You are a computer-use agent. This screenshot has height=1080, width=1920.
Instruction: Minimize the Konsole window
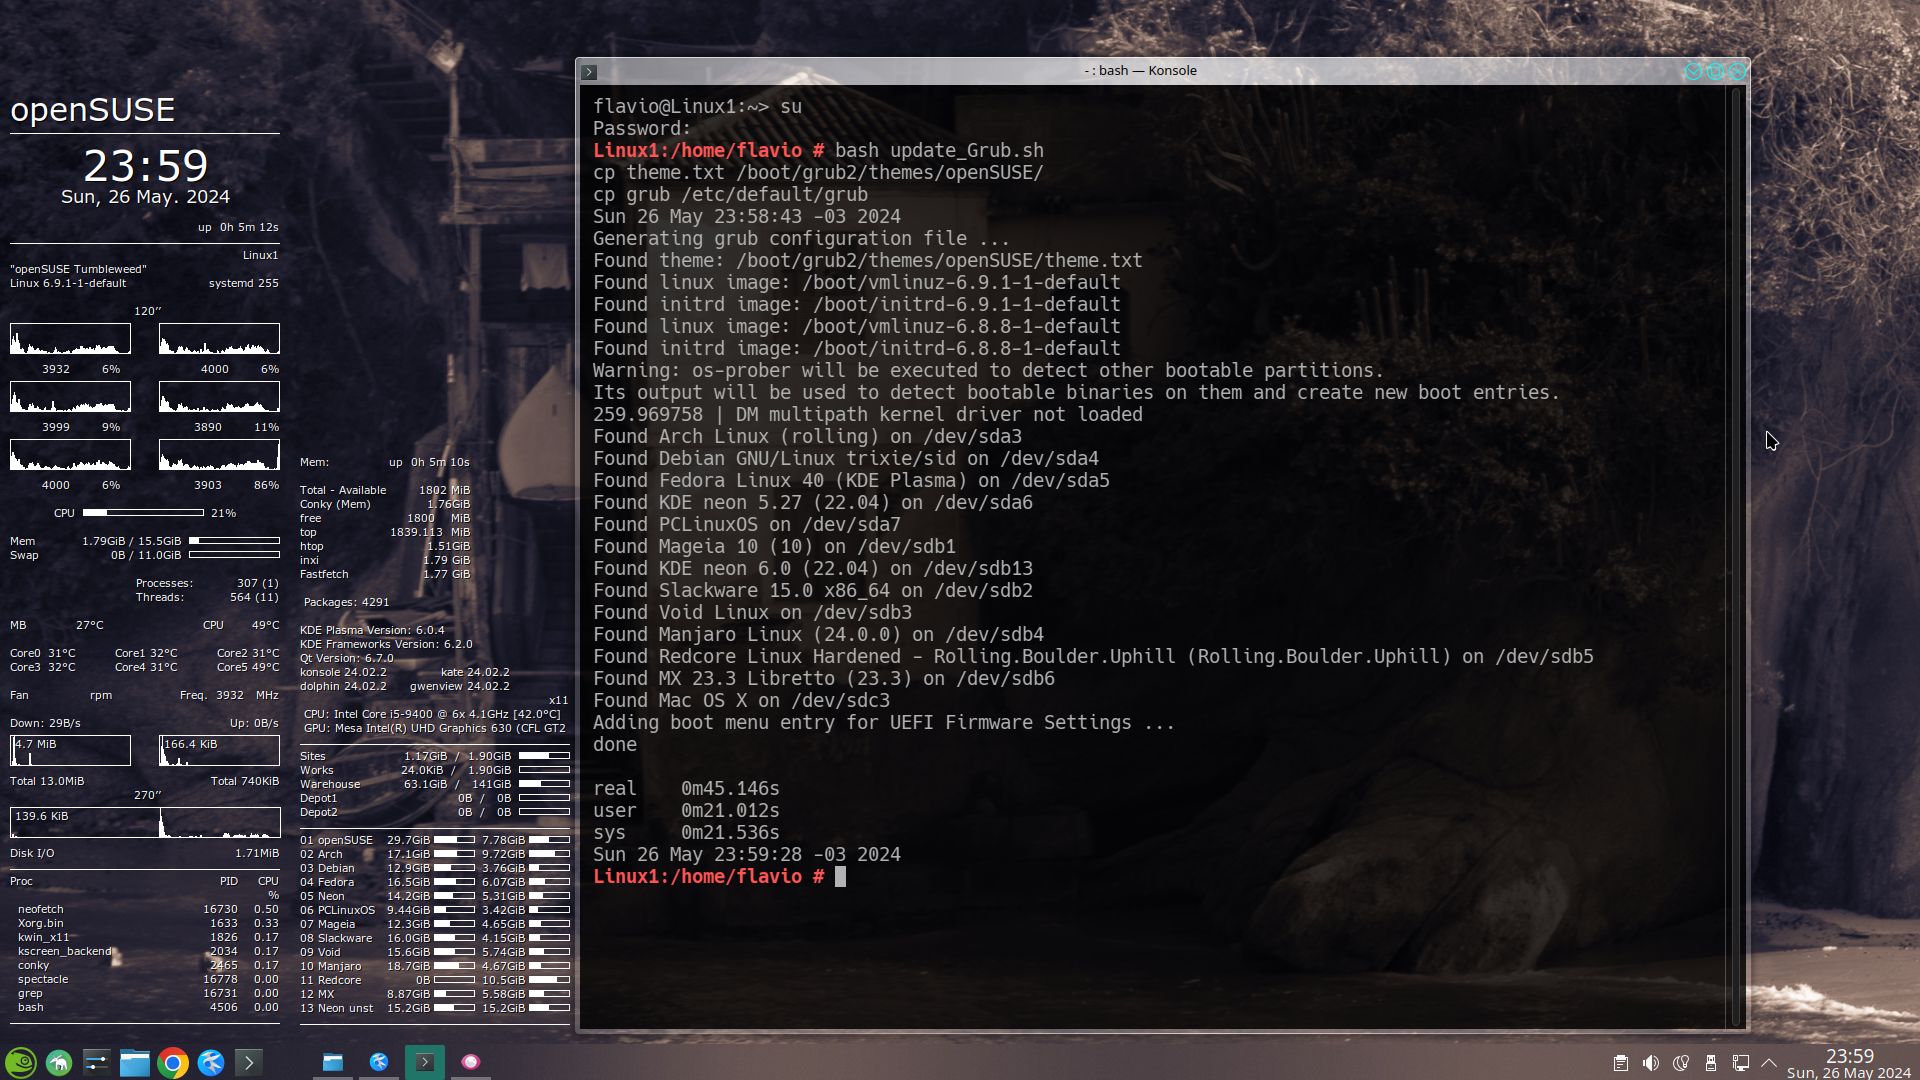(x=1693, y=71)
